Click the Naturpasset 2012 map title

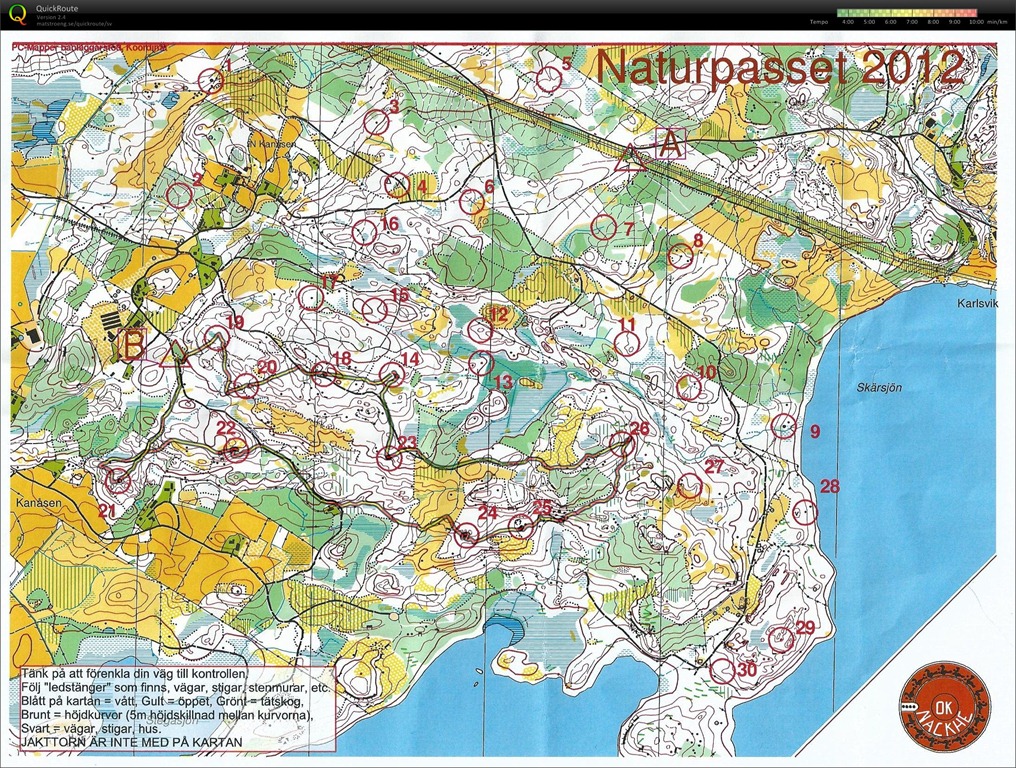[x=780, y=68]
